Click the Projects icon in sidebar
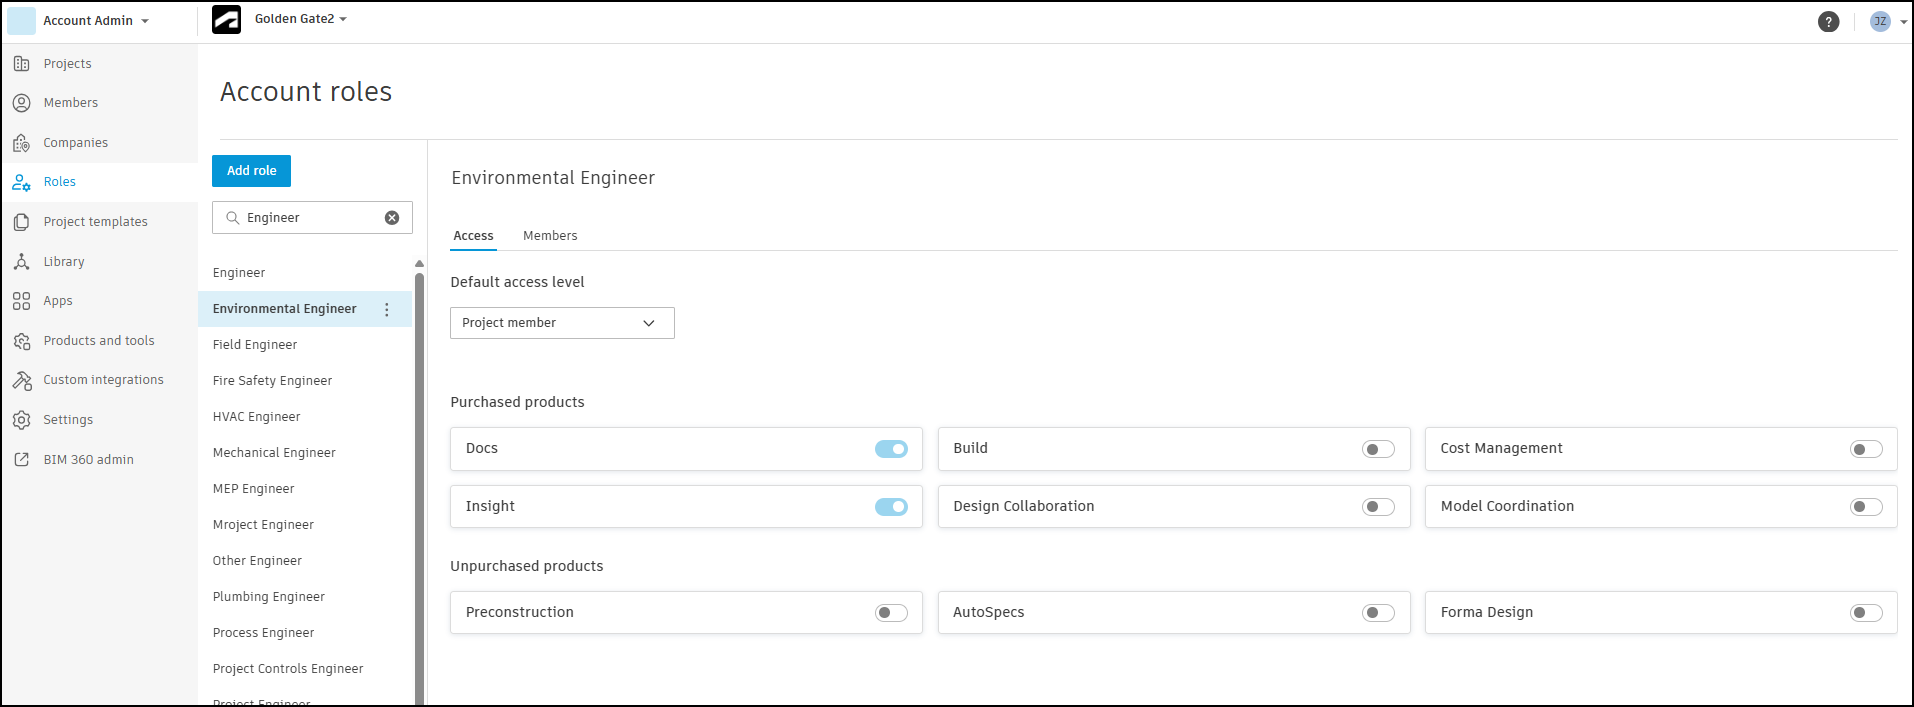 tap(21, 64)
